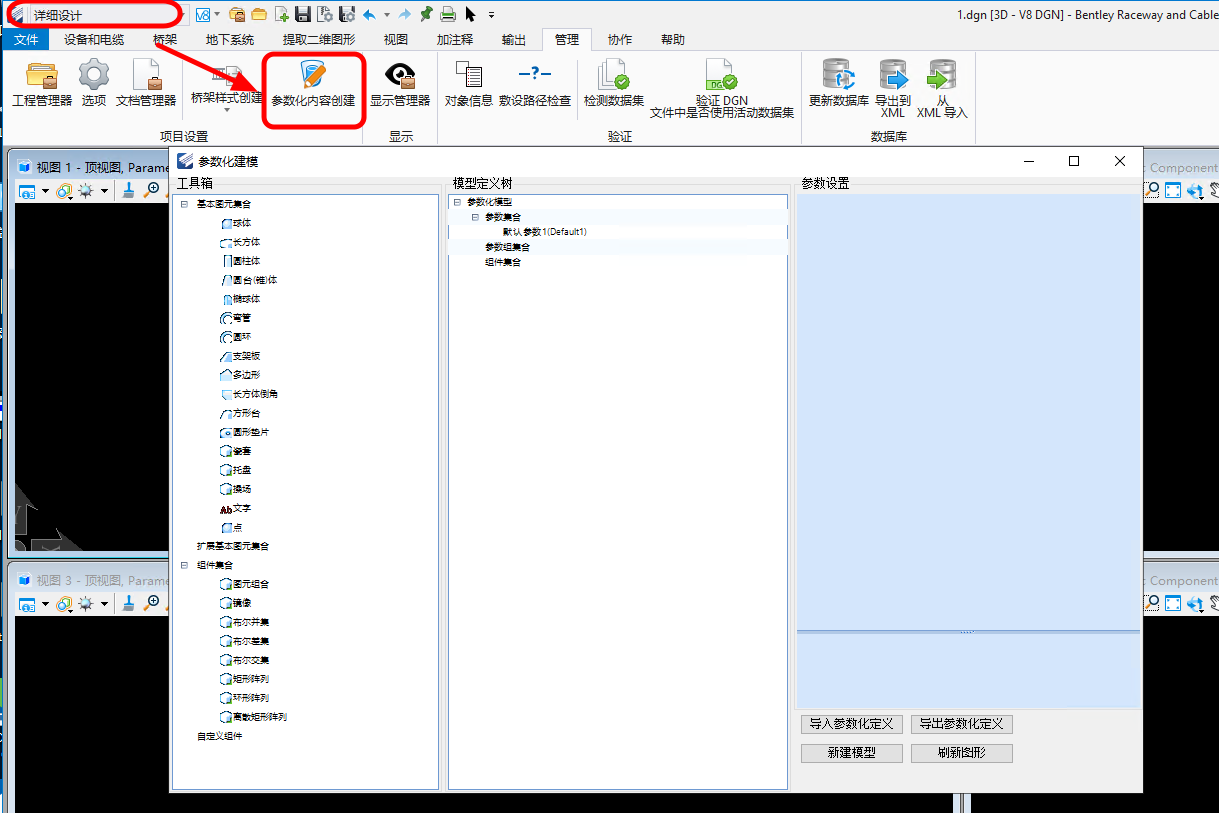Switch to 提取二维图形 ribbon tab
The height and width of the screenshot is (813, 1219).
319,40
